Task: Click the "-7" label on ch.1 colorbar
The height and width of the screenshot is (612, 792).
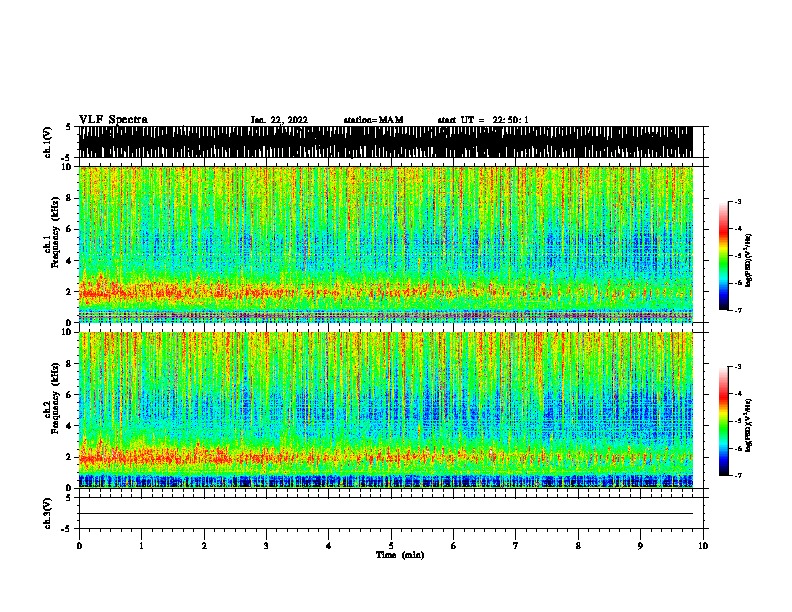Action: pos(737,310)
